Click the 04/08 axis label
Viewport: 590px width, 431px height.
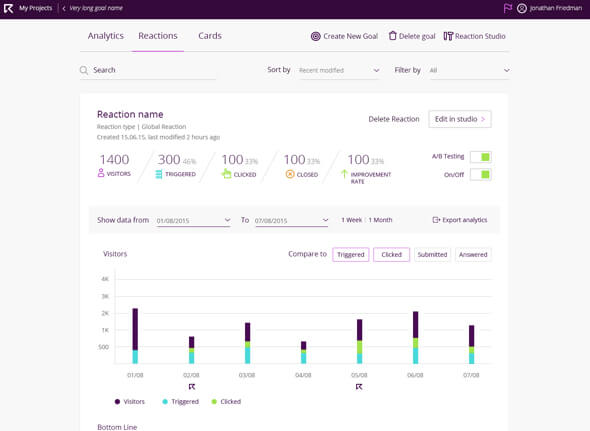point(303,375)
